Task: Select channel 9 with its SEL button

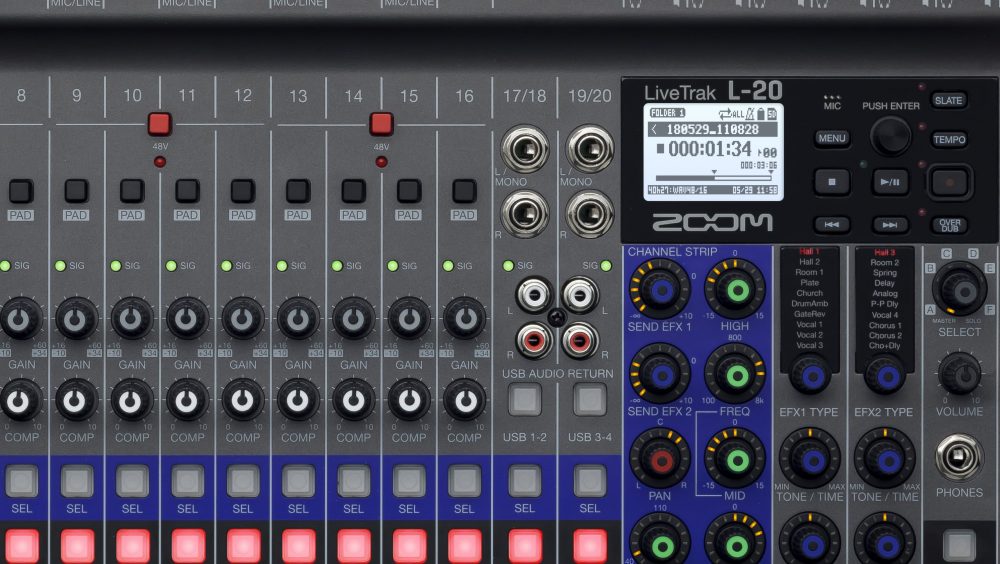Action: [77, 481]
